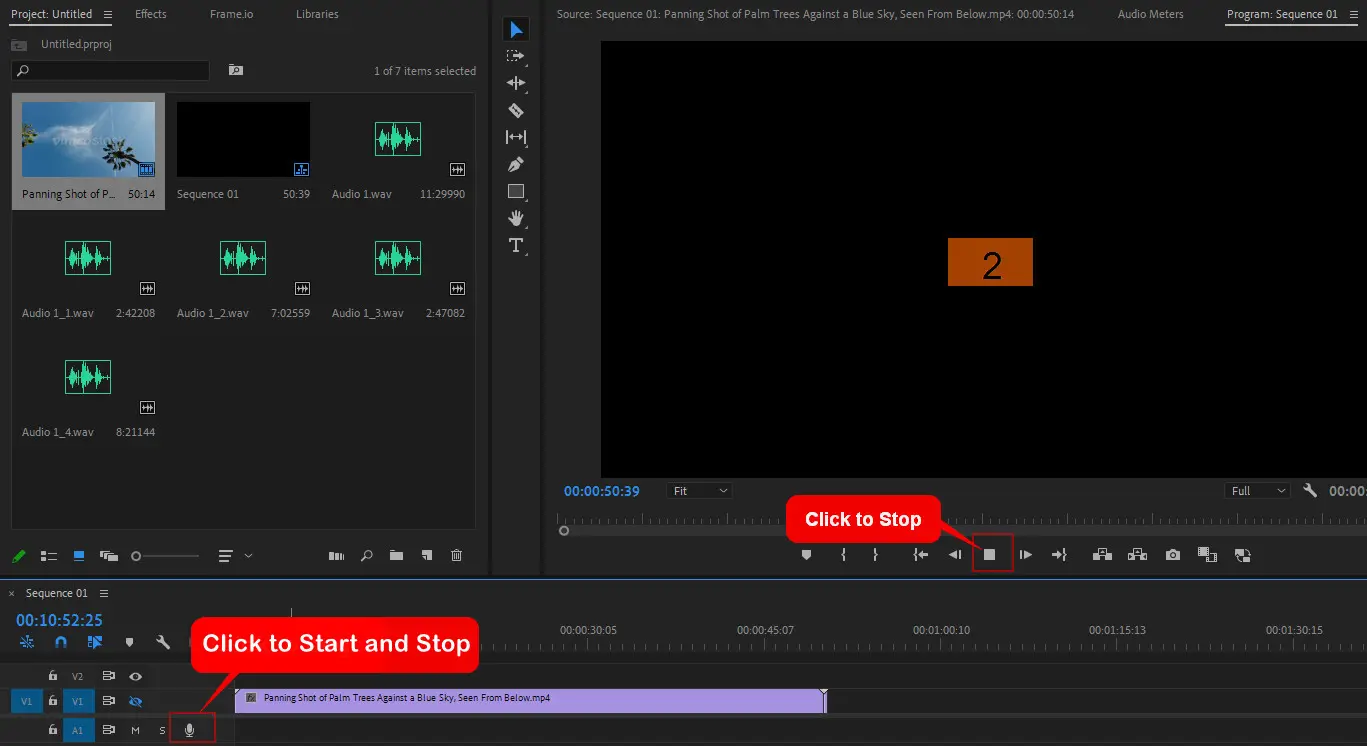The width and height of the screenshot is (1367, 746).
Task: Step forward one frame in Program monitor
Action: (x=1025, y=554)
